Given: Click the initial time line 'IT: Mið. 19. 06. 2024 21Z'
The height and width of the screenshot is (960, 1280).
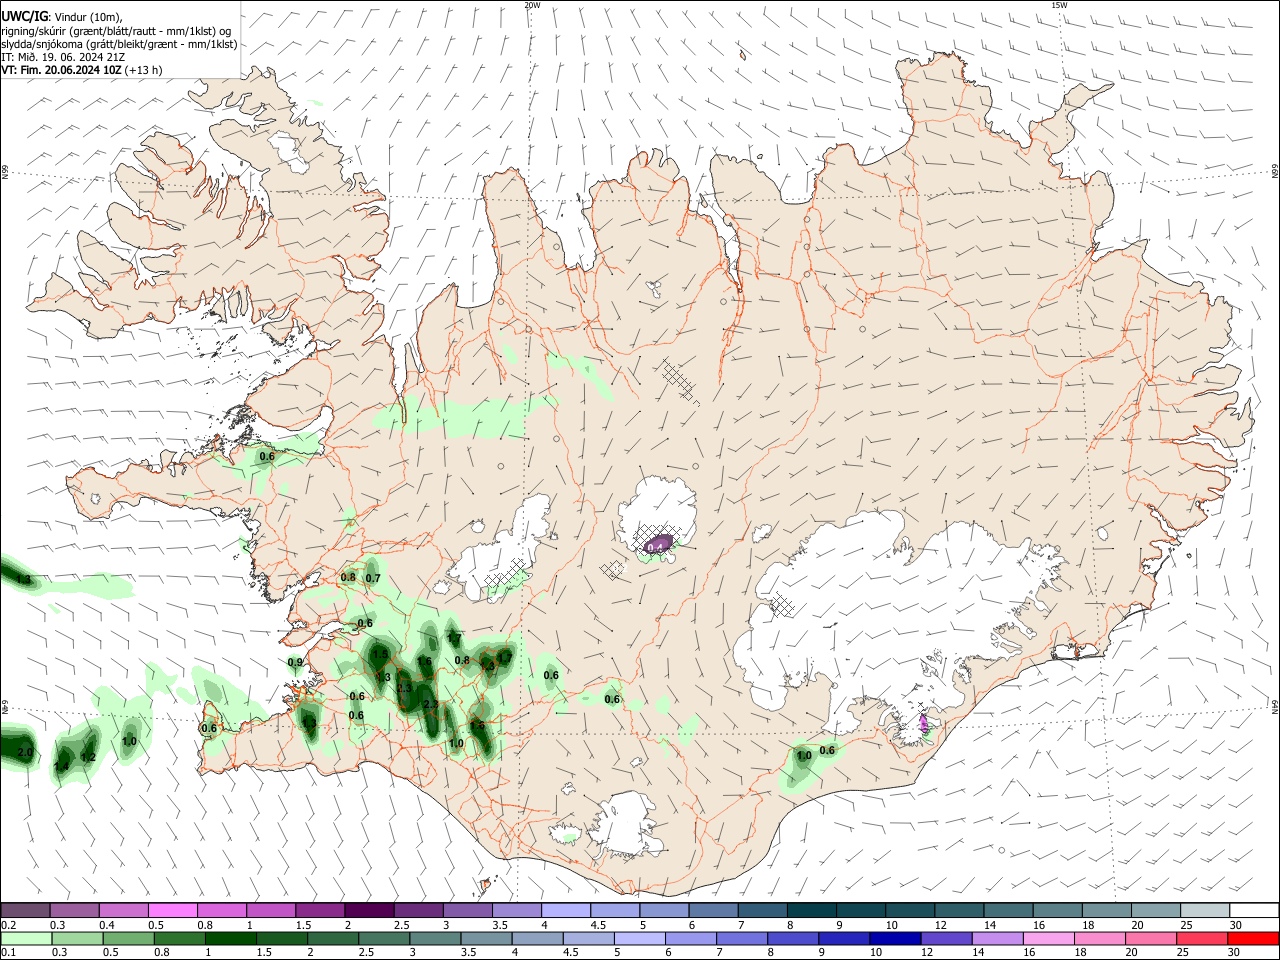Looking at the screenshot, I should point(63,57).
